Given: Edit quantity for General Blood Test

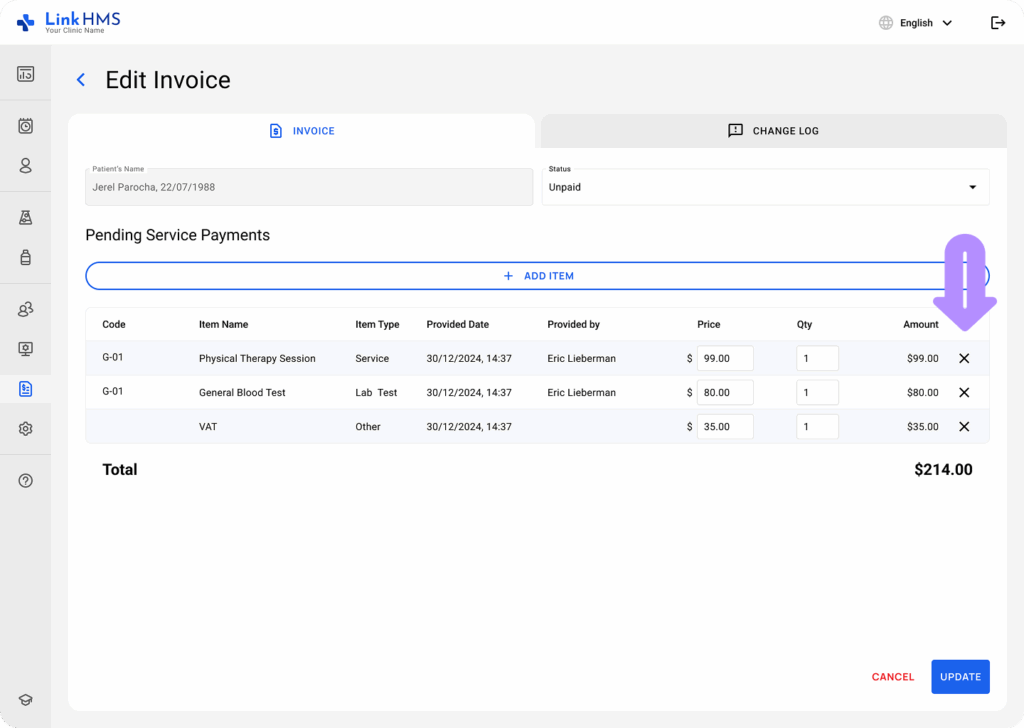Looking at the screenshot, I should click(x=817, y=392).
